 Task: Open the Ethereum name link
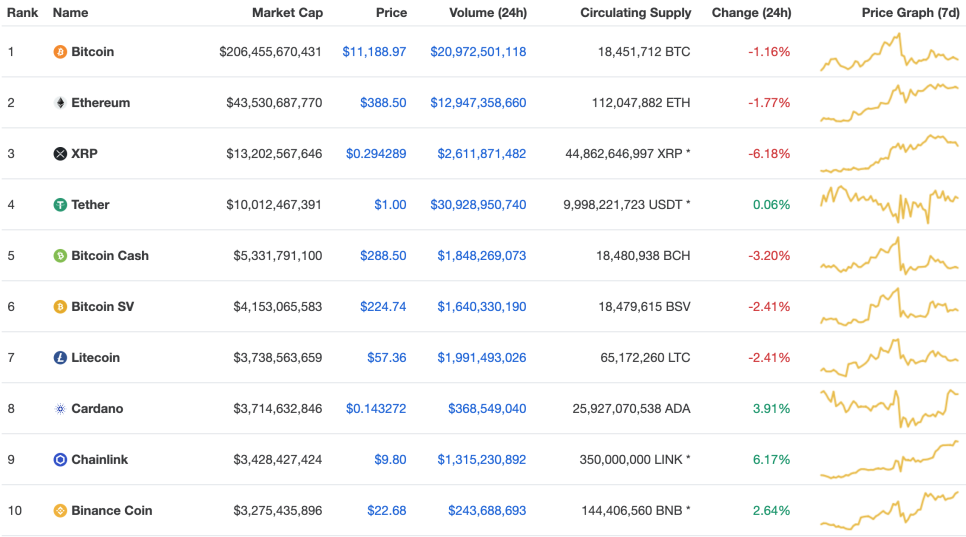click(100, 103)
